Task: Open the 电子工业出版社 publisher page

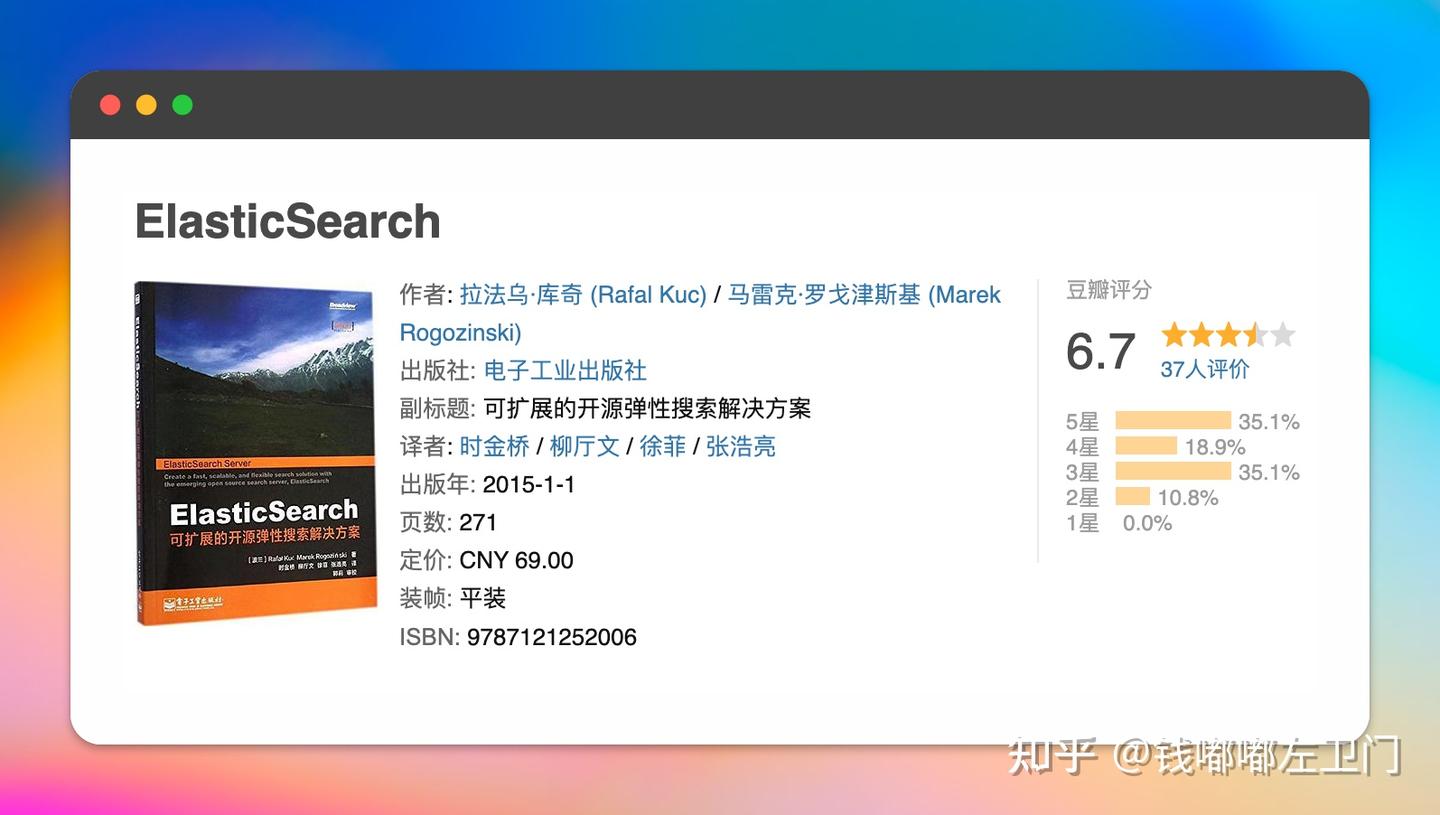Action: point(565,371)
